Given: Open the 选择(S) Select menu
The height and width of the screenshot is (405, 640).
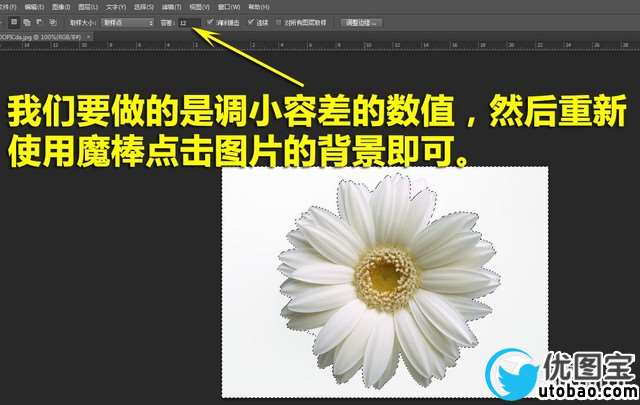Looking at the screenshot, I should [x=144, y=7].
